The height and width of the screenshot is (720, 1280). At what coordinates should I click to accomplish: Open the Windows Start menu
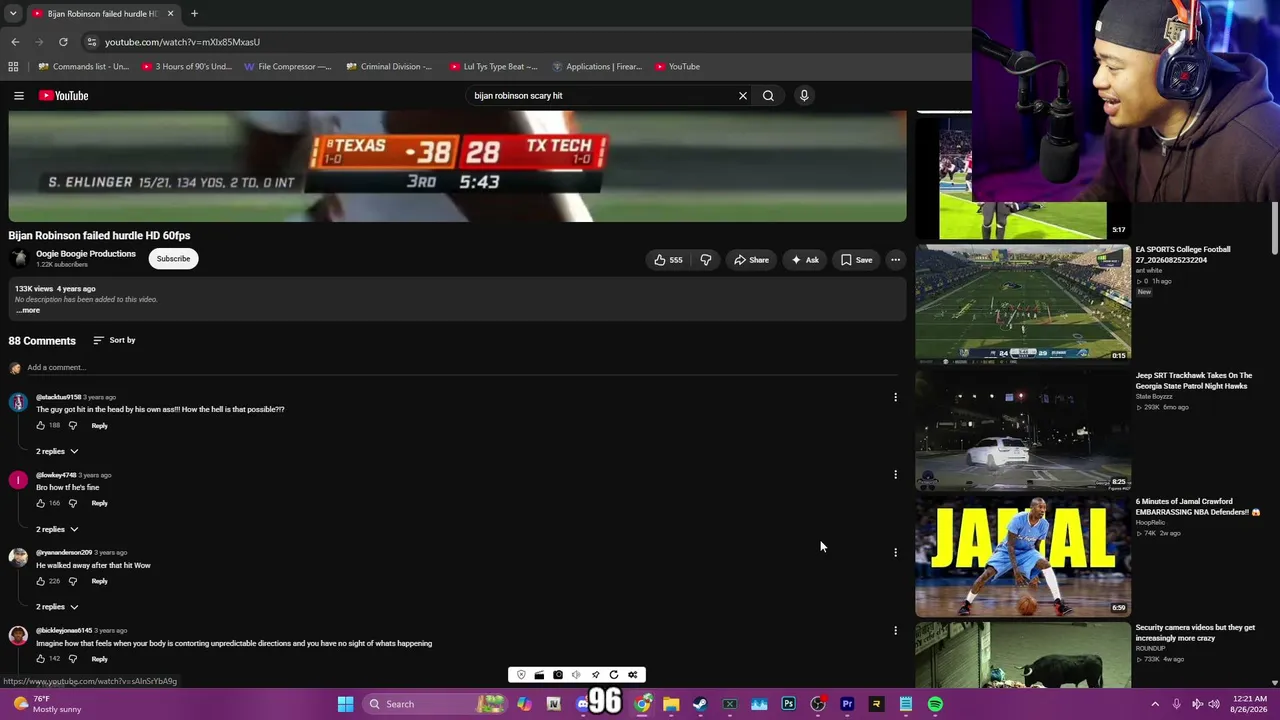tap(345, 704)
